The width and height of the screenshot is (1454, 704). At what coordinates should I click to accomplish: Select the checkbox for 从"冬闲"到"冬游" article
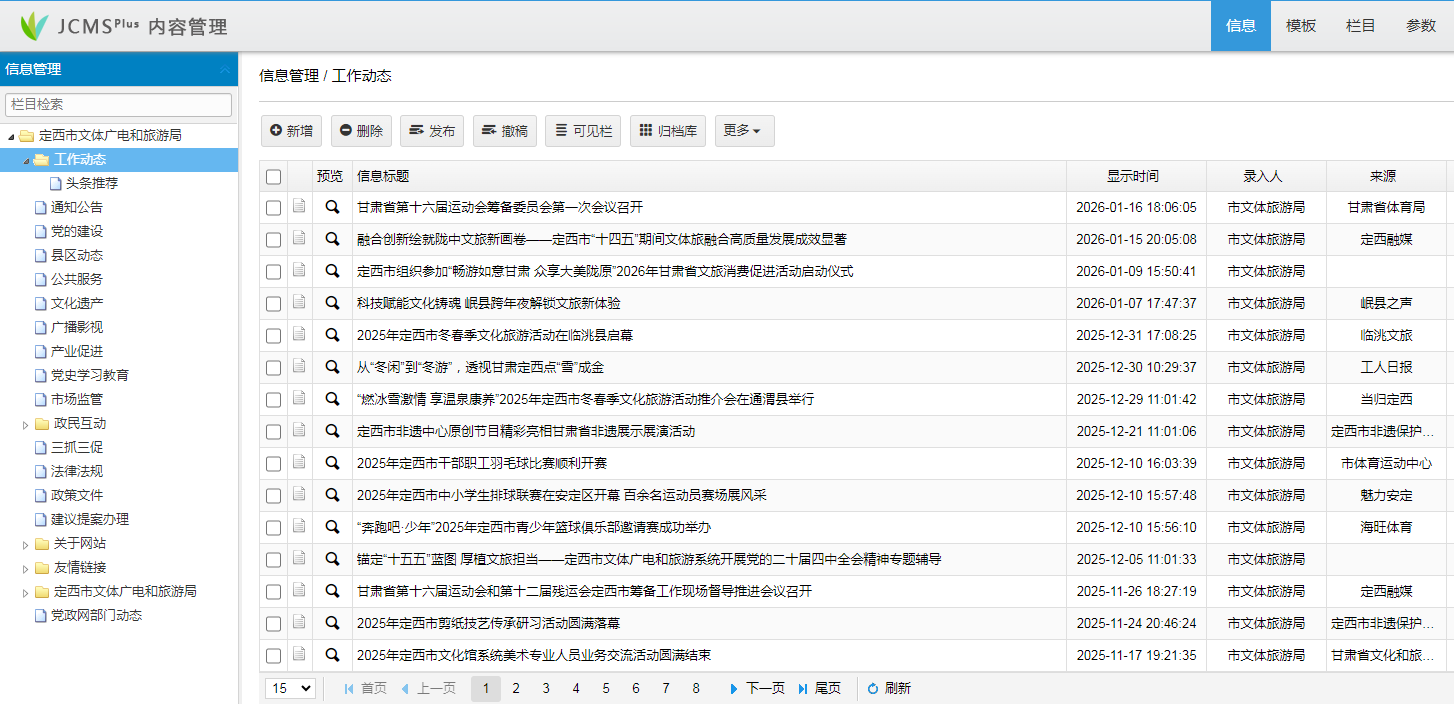pos(274,368)
